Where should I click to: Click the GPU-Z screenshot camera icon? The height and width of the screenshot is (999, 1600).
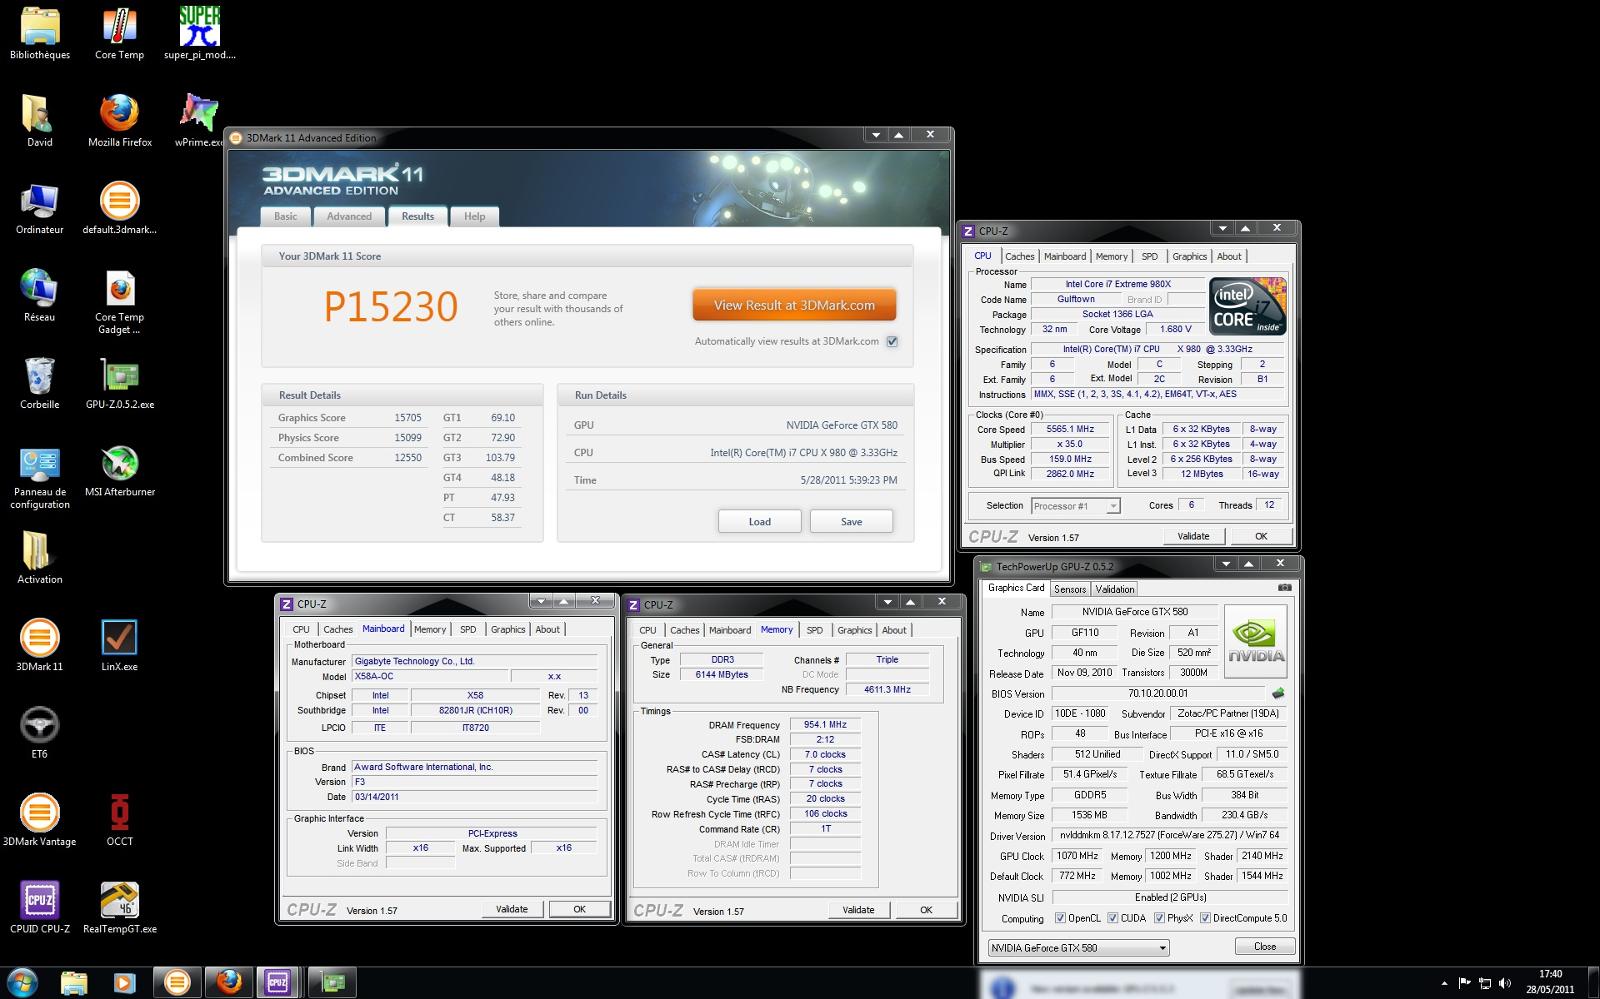coord(1284,588)
